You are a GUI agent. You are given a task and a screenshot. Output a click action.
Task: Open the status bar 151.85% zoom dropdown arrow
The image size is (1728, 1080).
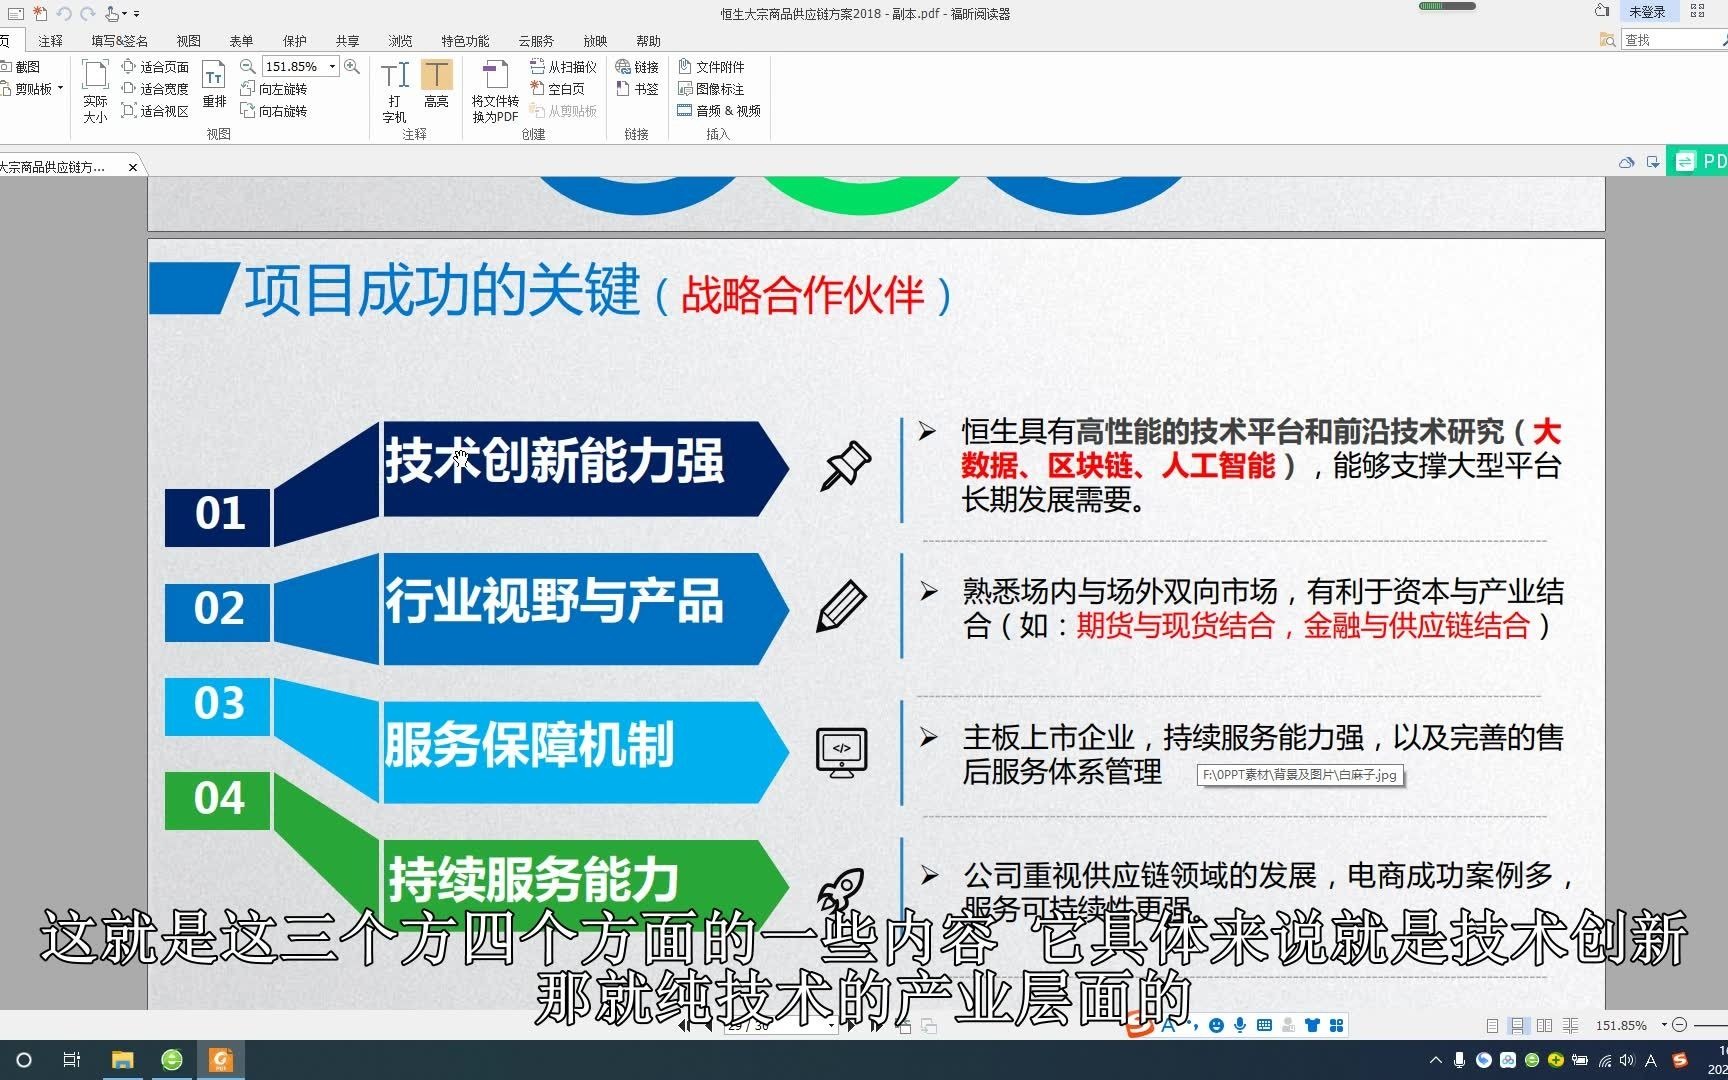(1664, 1025)
